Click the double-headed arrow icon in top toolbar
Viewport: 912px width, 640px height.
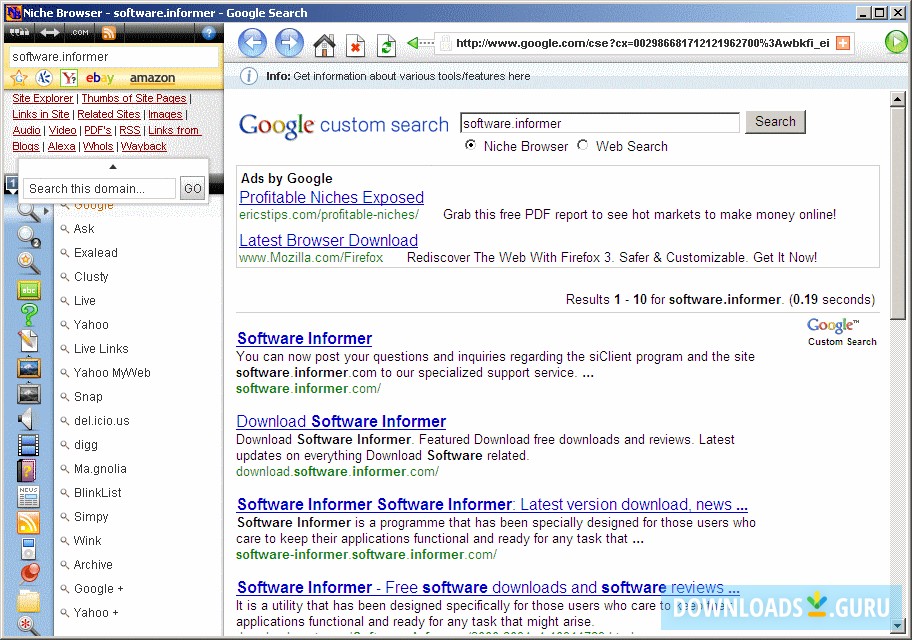pyautogui.click(x=49, y=33)
